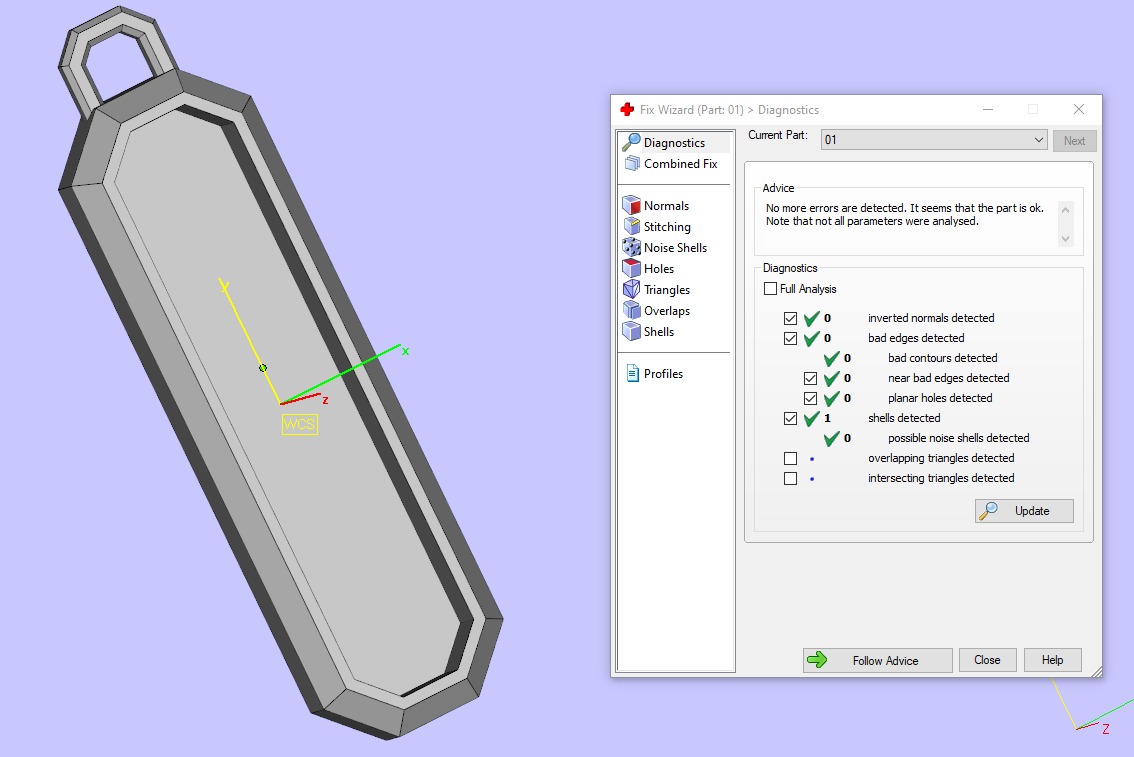Enable intersecting triangles detected checkbox
The height and width of the screenshot is (757, 1134).
(x=790, y=479)
